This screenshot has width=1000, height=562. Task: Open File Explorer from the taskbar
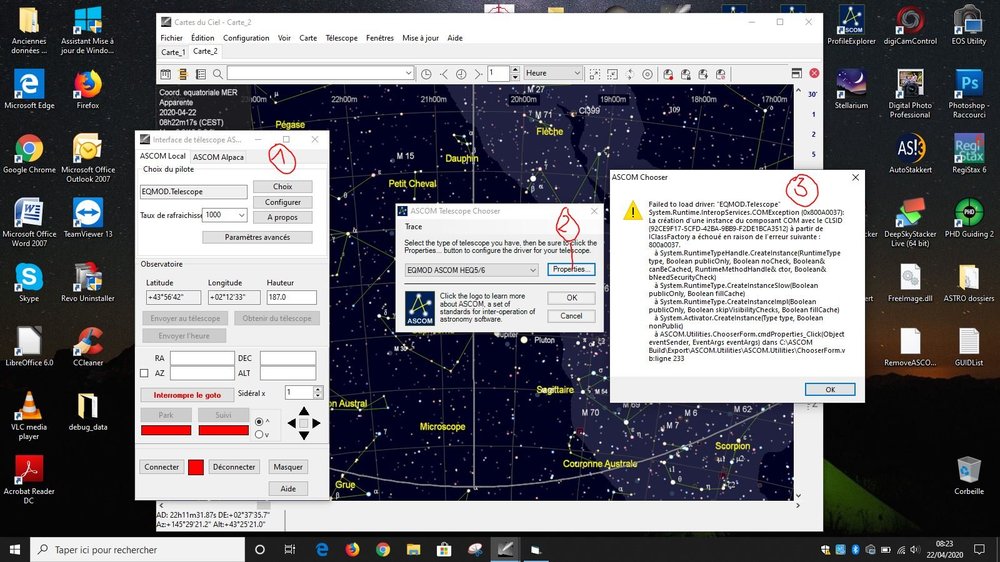(x=413, y=549)
